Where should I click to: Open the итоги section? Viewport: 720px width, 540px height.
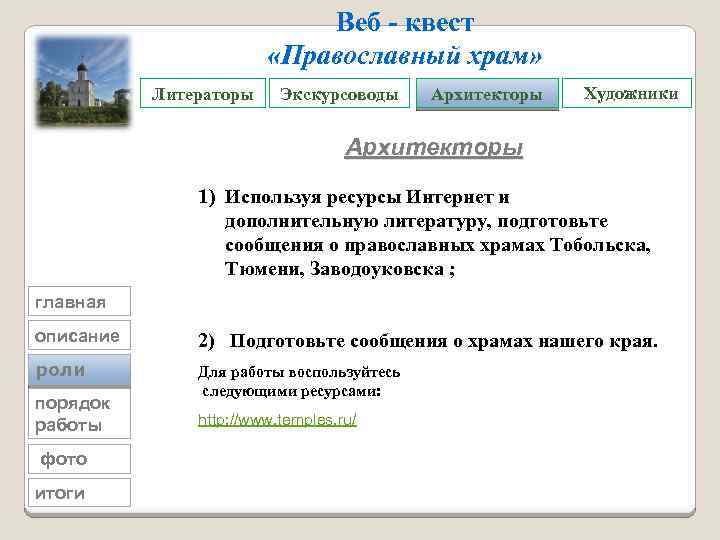point(79,493)
